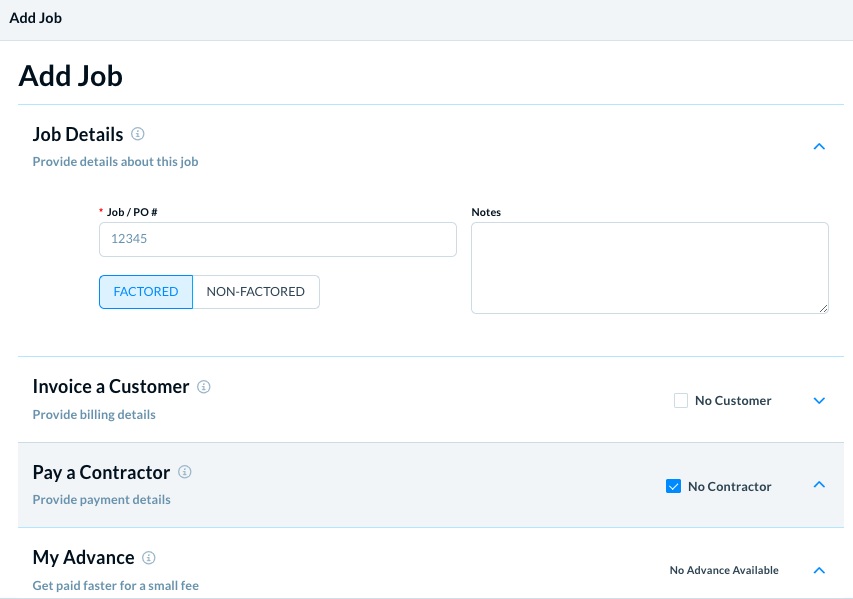Image resolution: width=853 pixels, height=599 pixels.
Task: Click the No Advance Available label
Action: click(x=724, y=570)
